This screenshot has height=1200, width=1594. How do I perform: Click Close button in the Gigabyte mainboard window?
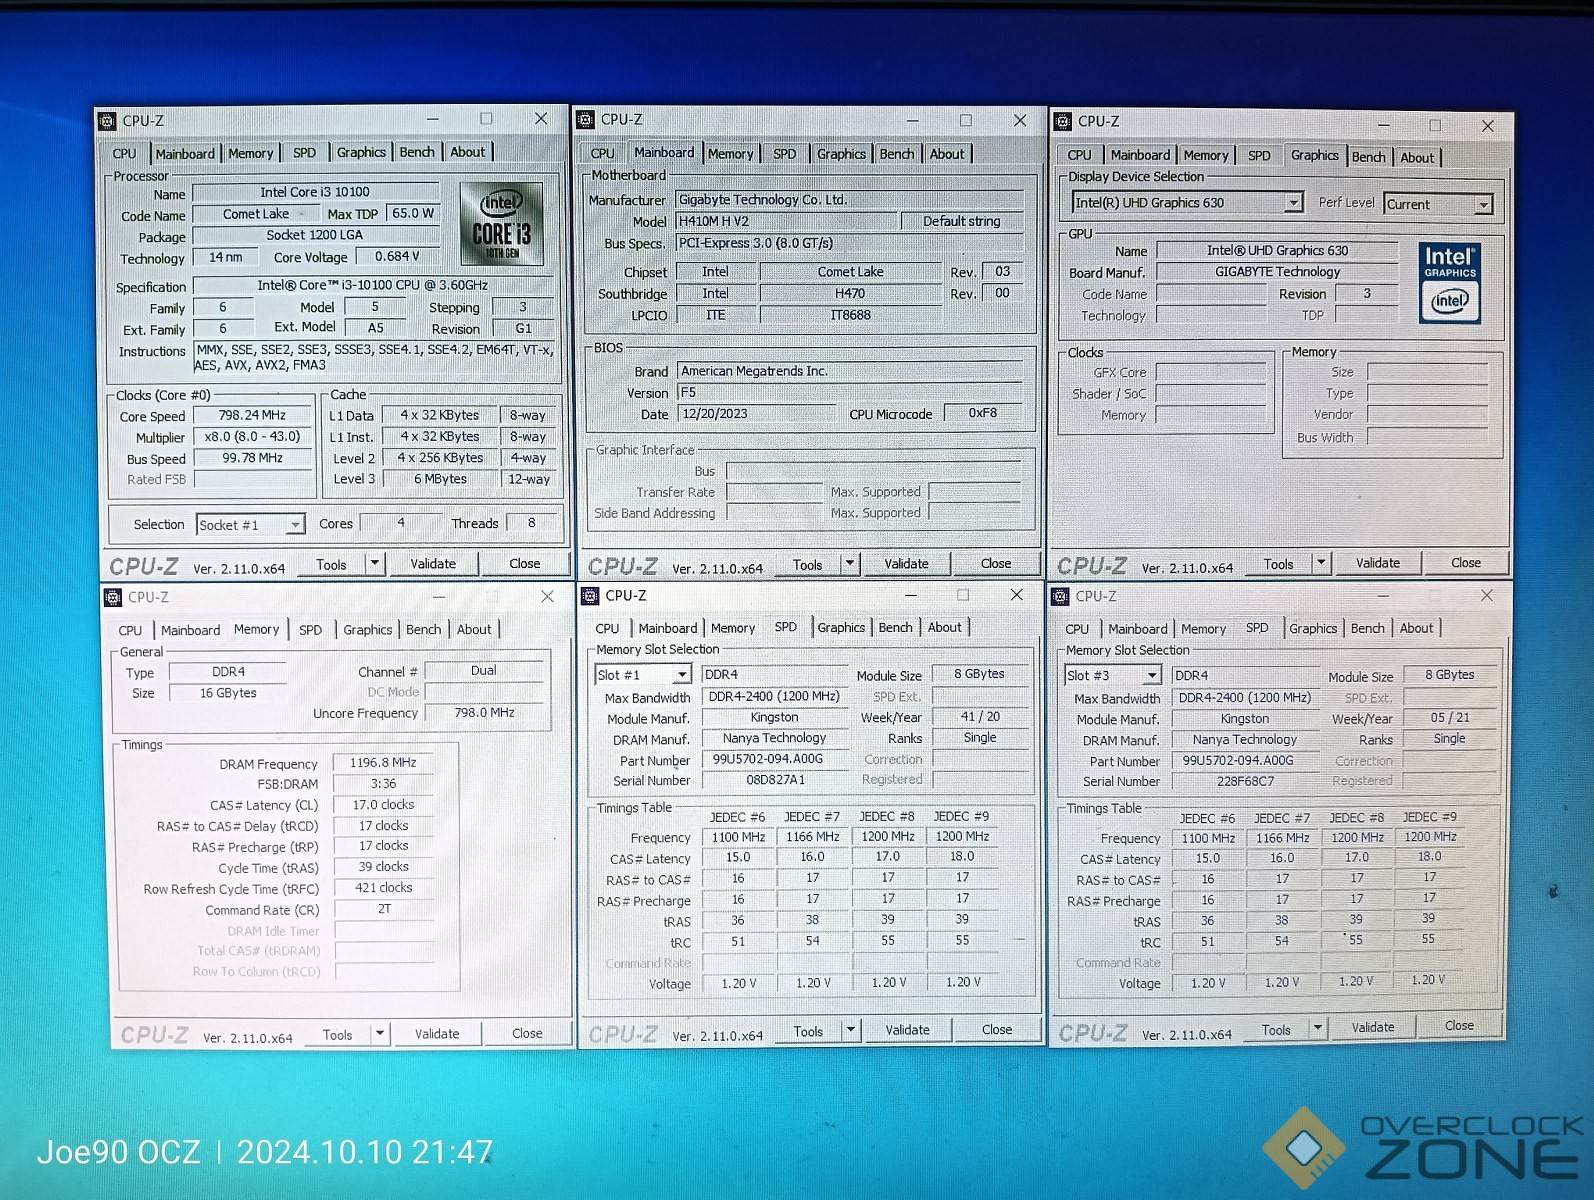[995, 564]
